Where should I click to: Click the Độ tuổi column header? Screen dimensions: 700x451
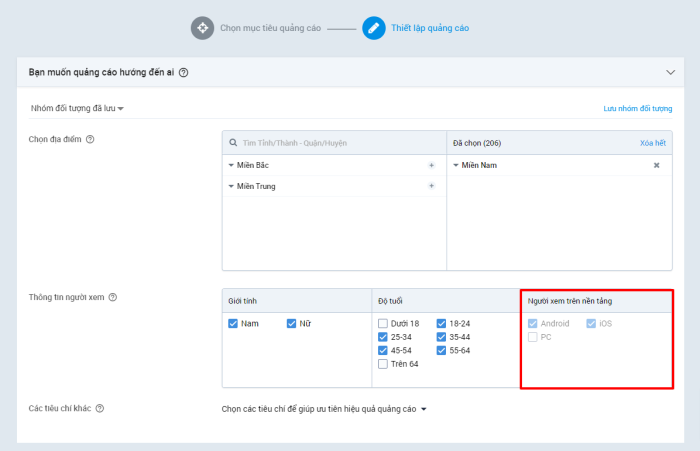point(390,301)
